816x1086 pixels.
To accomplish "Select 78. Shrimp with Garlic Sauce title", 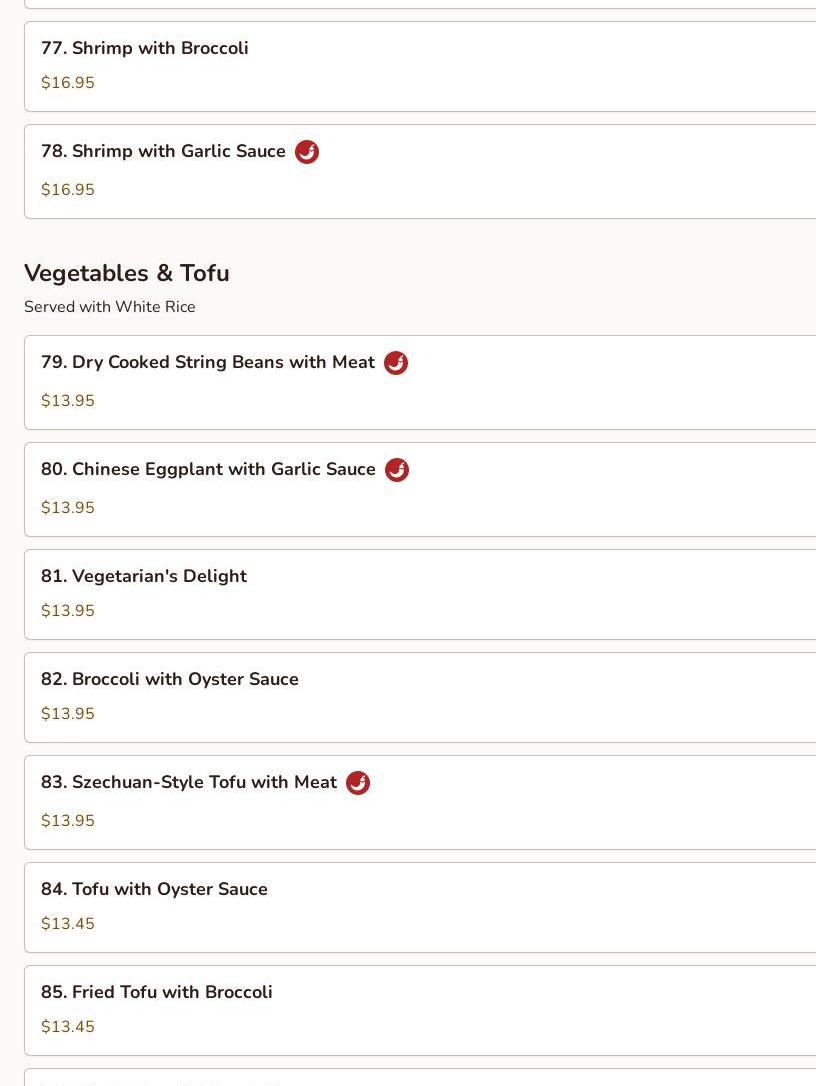I will 163,151.
